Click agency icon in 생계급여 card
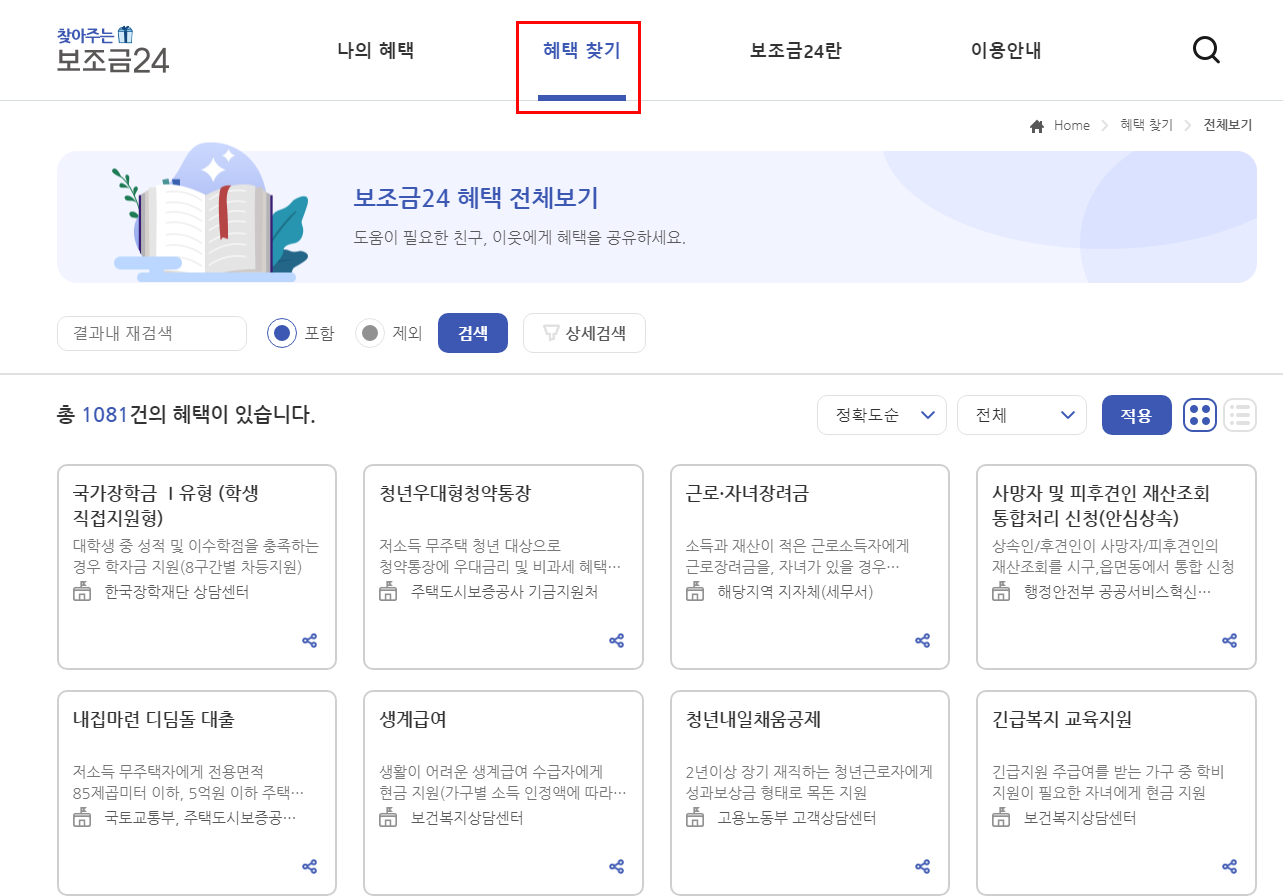The image size is (1283, 896). pos(389,818)
